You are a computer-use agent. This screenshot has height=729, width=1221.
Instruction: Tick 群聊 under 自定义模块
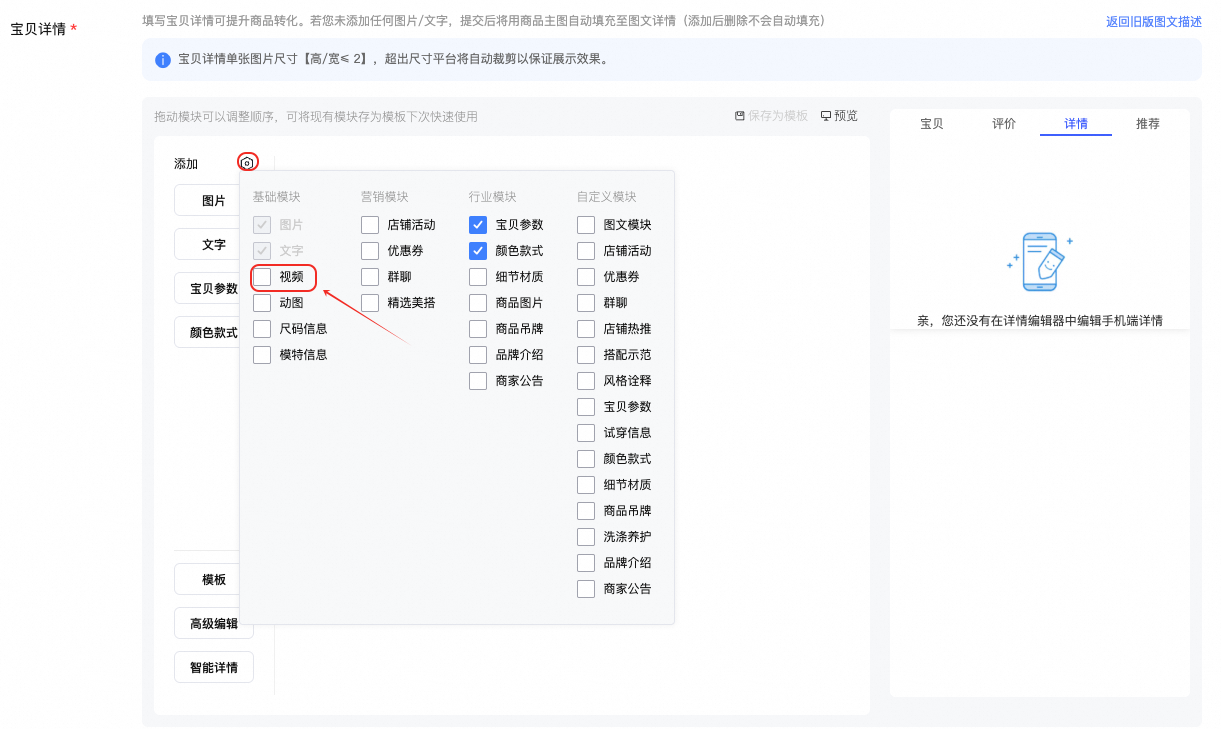(x=586, y=303)
